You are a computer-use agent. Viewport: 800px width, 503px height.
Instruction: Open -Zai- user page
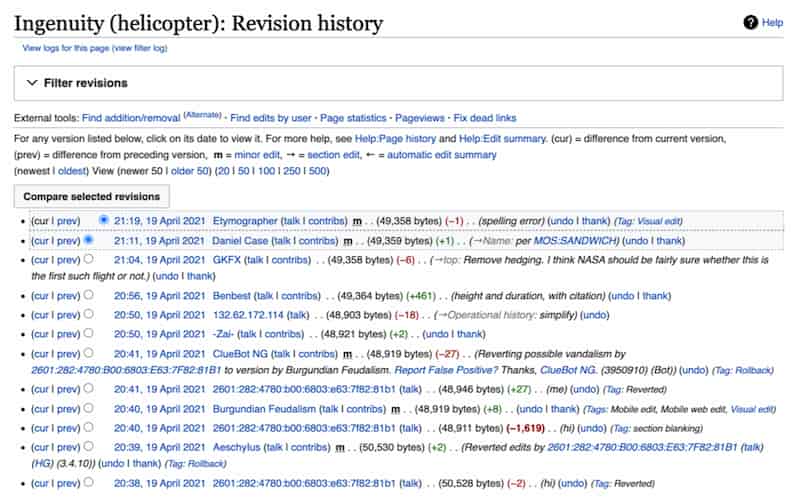pos(223,334)
